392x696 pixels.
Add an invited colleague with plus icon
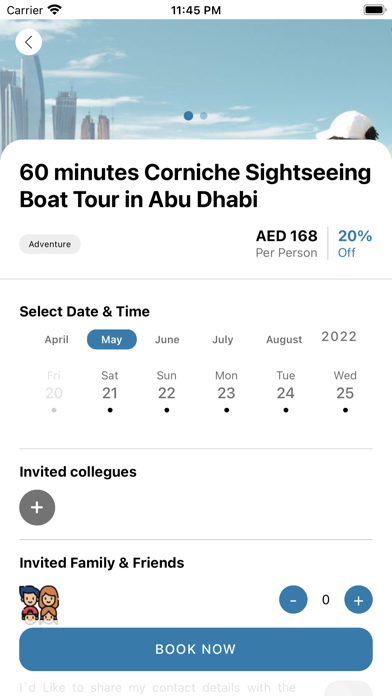coord(37,507)
